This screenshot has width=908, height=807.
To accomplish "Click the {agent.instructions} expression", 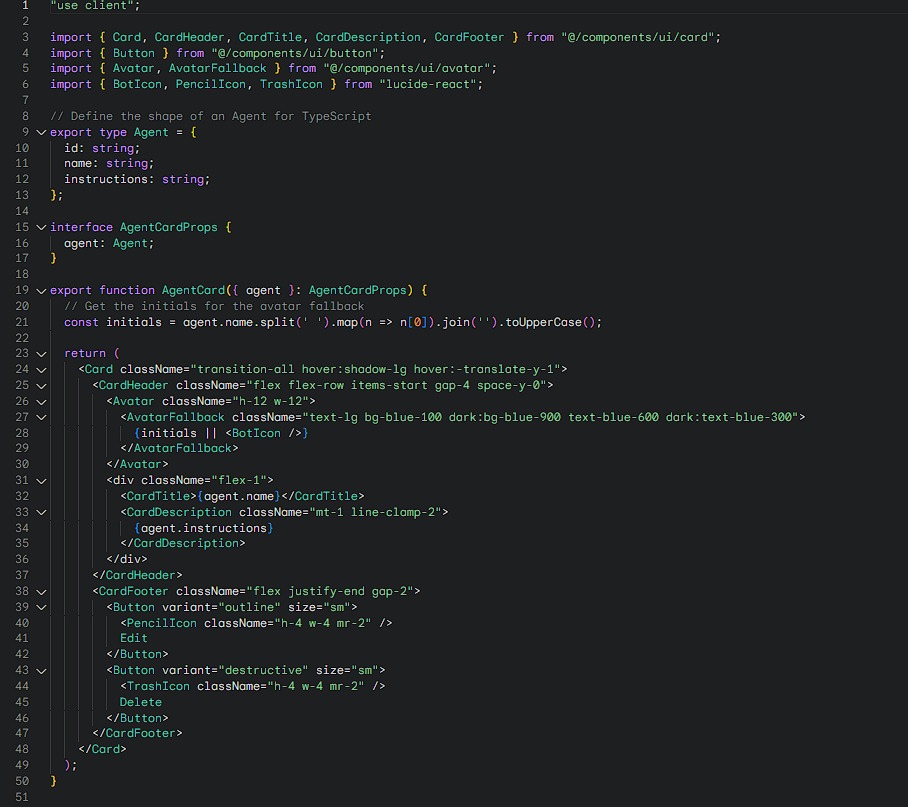I will coord(203,528).
